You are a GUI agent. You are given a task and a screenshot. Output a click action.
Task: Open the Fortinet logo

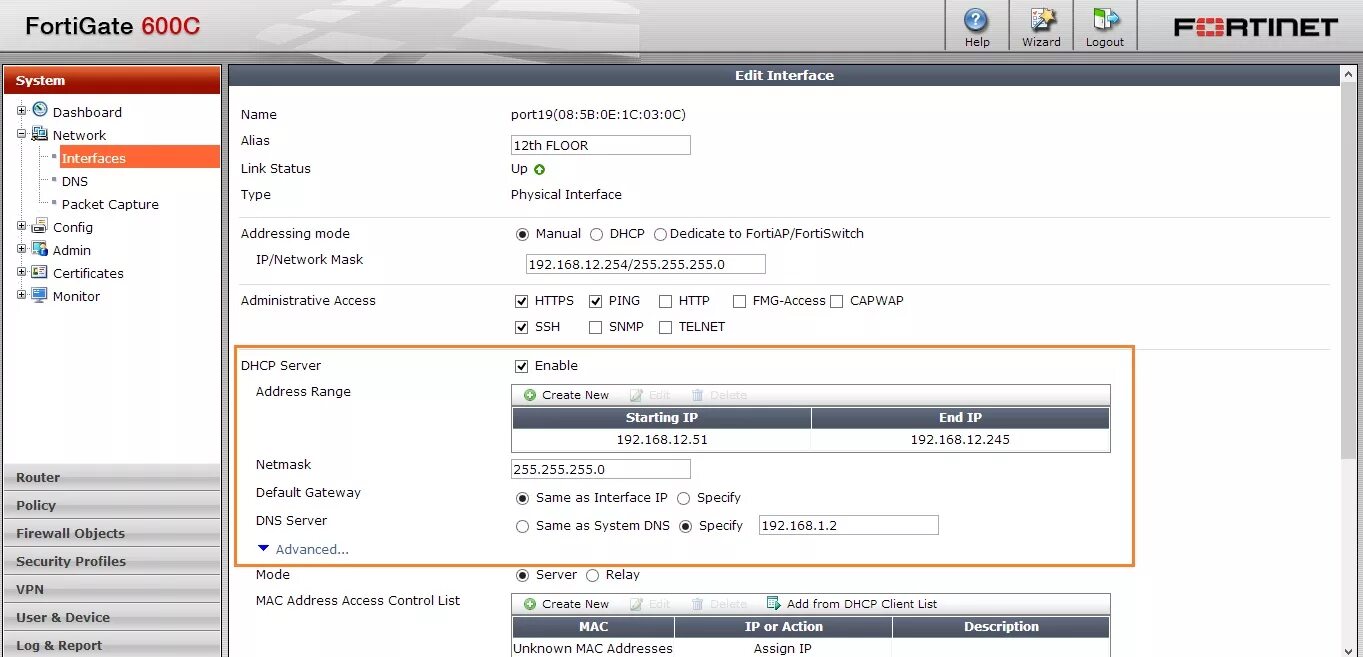click(1256, 27)
